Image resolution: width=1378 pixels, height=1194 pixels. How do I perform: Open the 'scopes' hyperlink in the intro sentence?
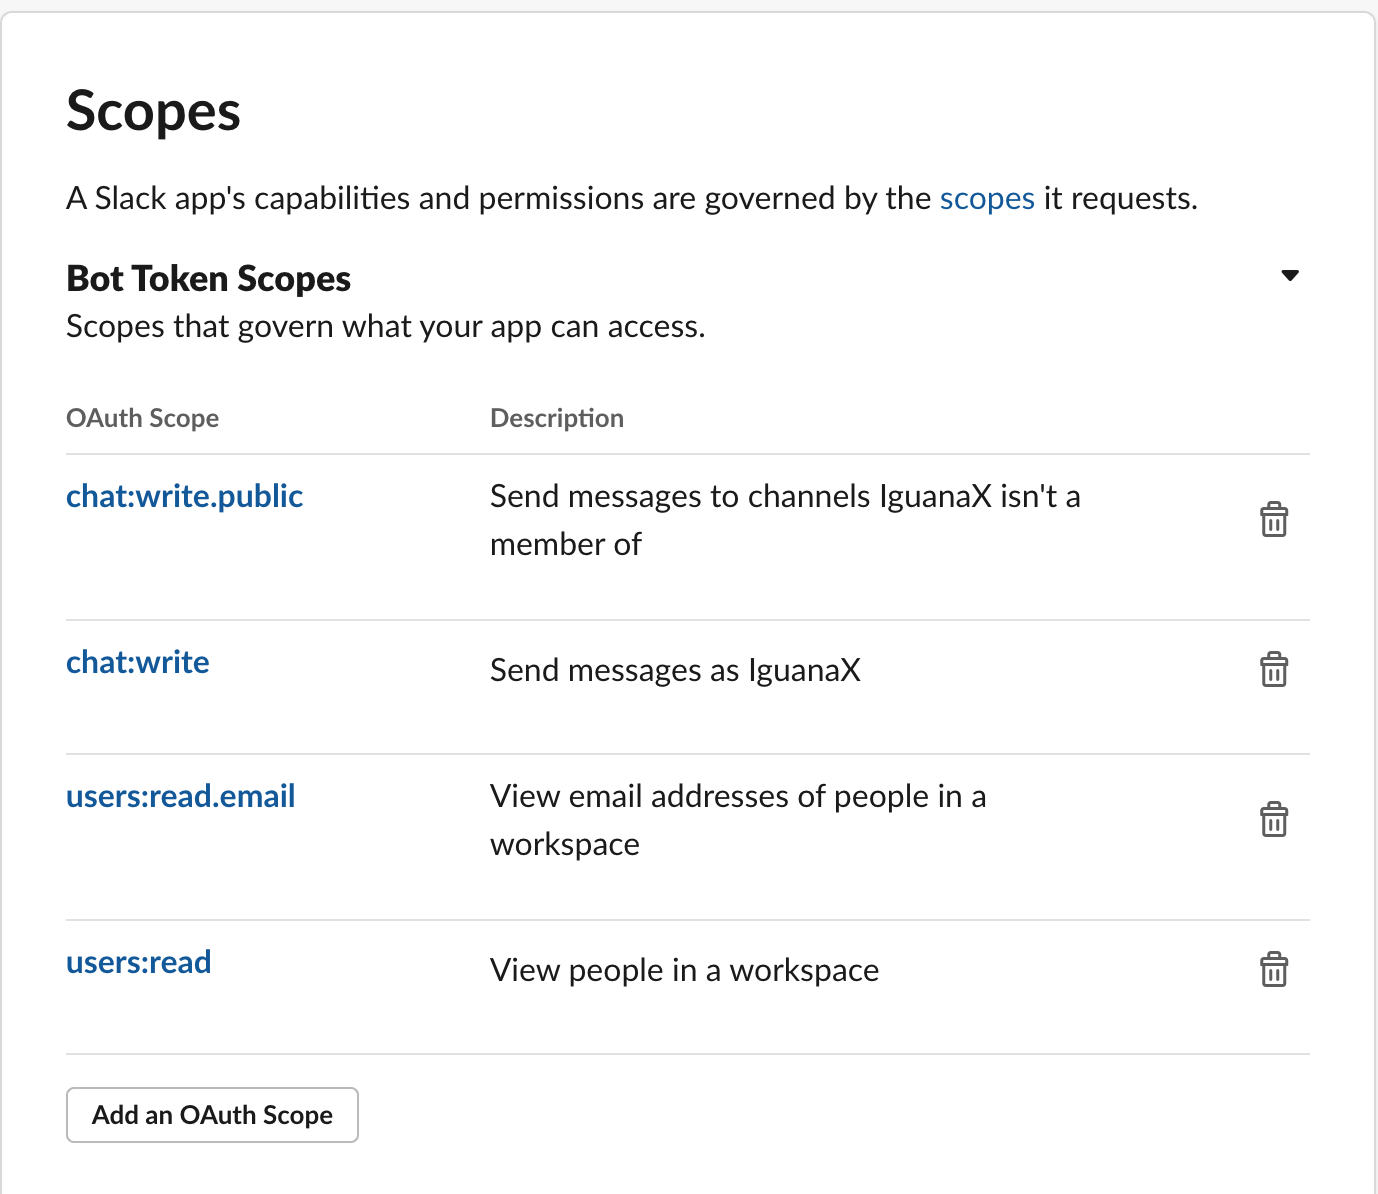[986, 198]
